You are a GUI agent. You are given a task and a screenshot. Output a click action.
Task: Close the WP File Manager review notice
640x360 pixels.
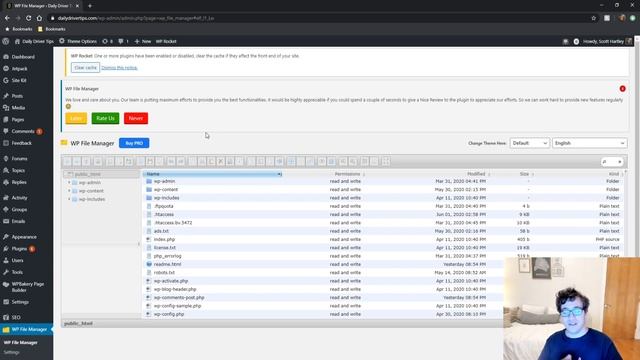[x=622, y=89]
